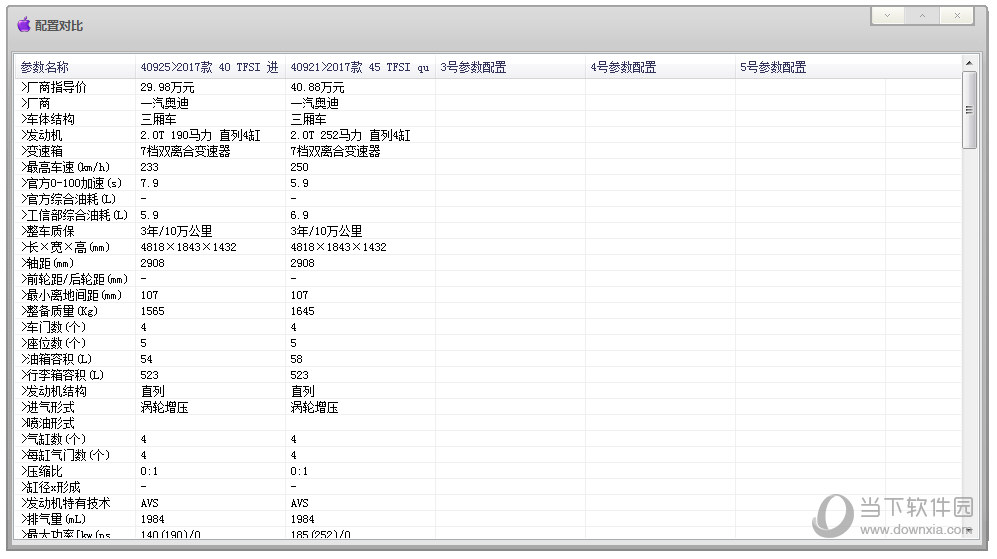997x559 pixels.
Task: Click the curb weight value 1645
Action: 303,311
